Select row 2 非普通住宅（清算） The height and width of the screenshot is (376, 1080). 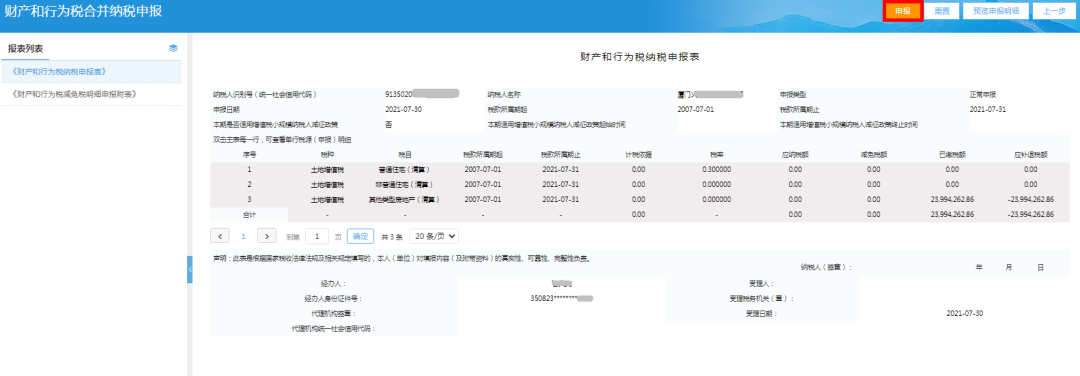coord(640,185)
